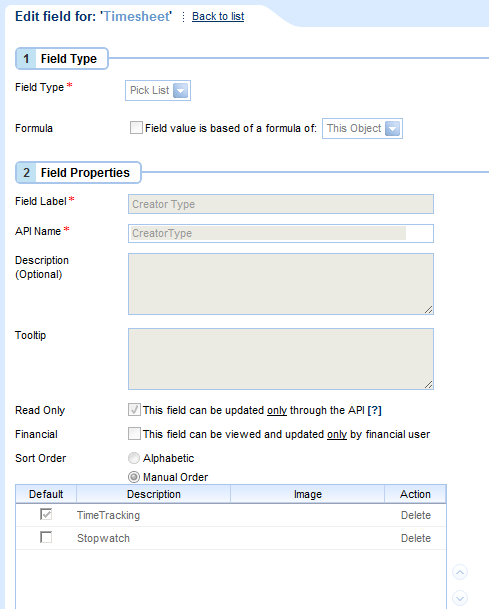Click the move up arrow icon
The height and width of the screenshot is (609, 489).
pos(460,572)
